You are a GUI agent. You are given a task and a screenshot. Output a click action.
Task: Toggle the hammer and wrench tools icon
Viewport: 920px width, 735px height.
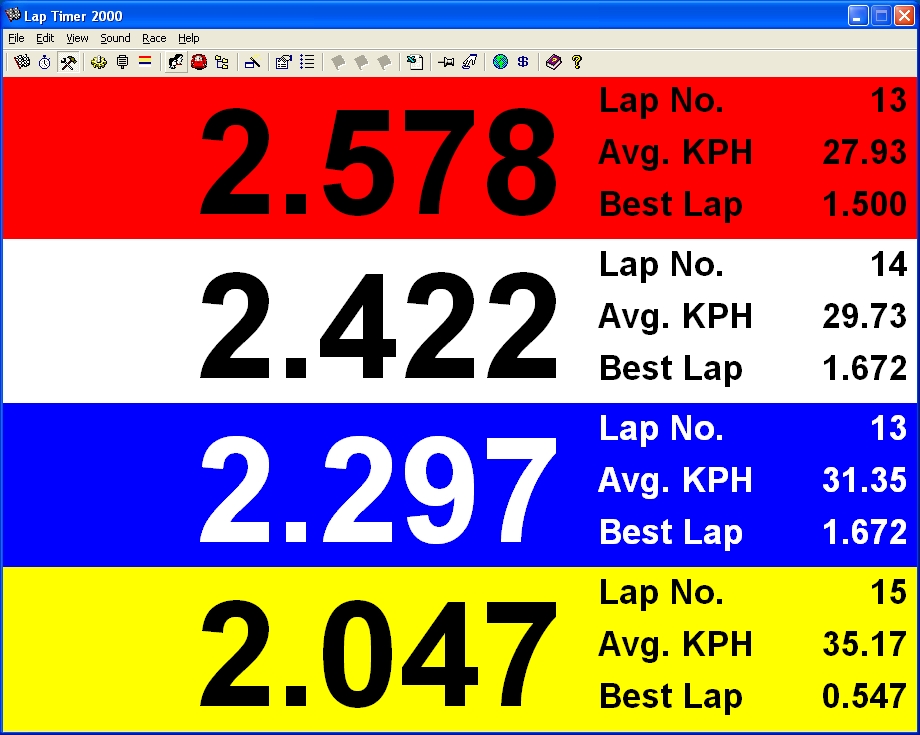tap(69, 62)
